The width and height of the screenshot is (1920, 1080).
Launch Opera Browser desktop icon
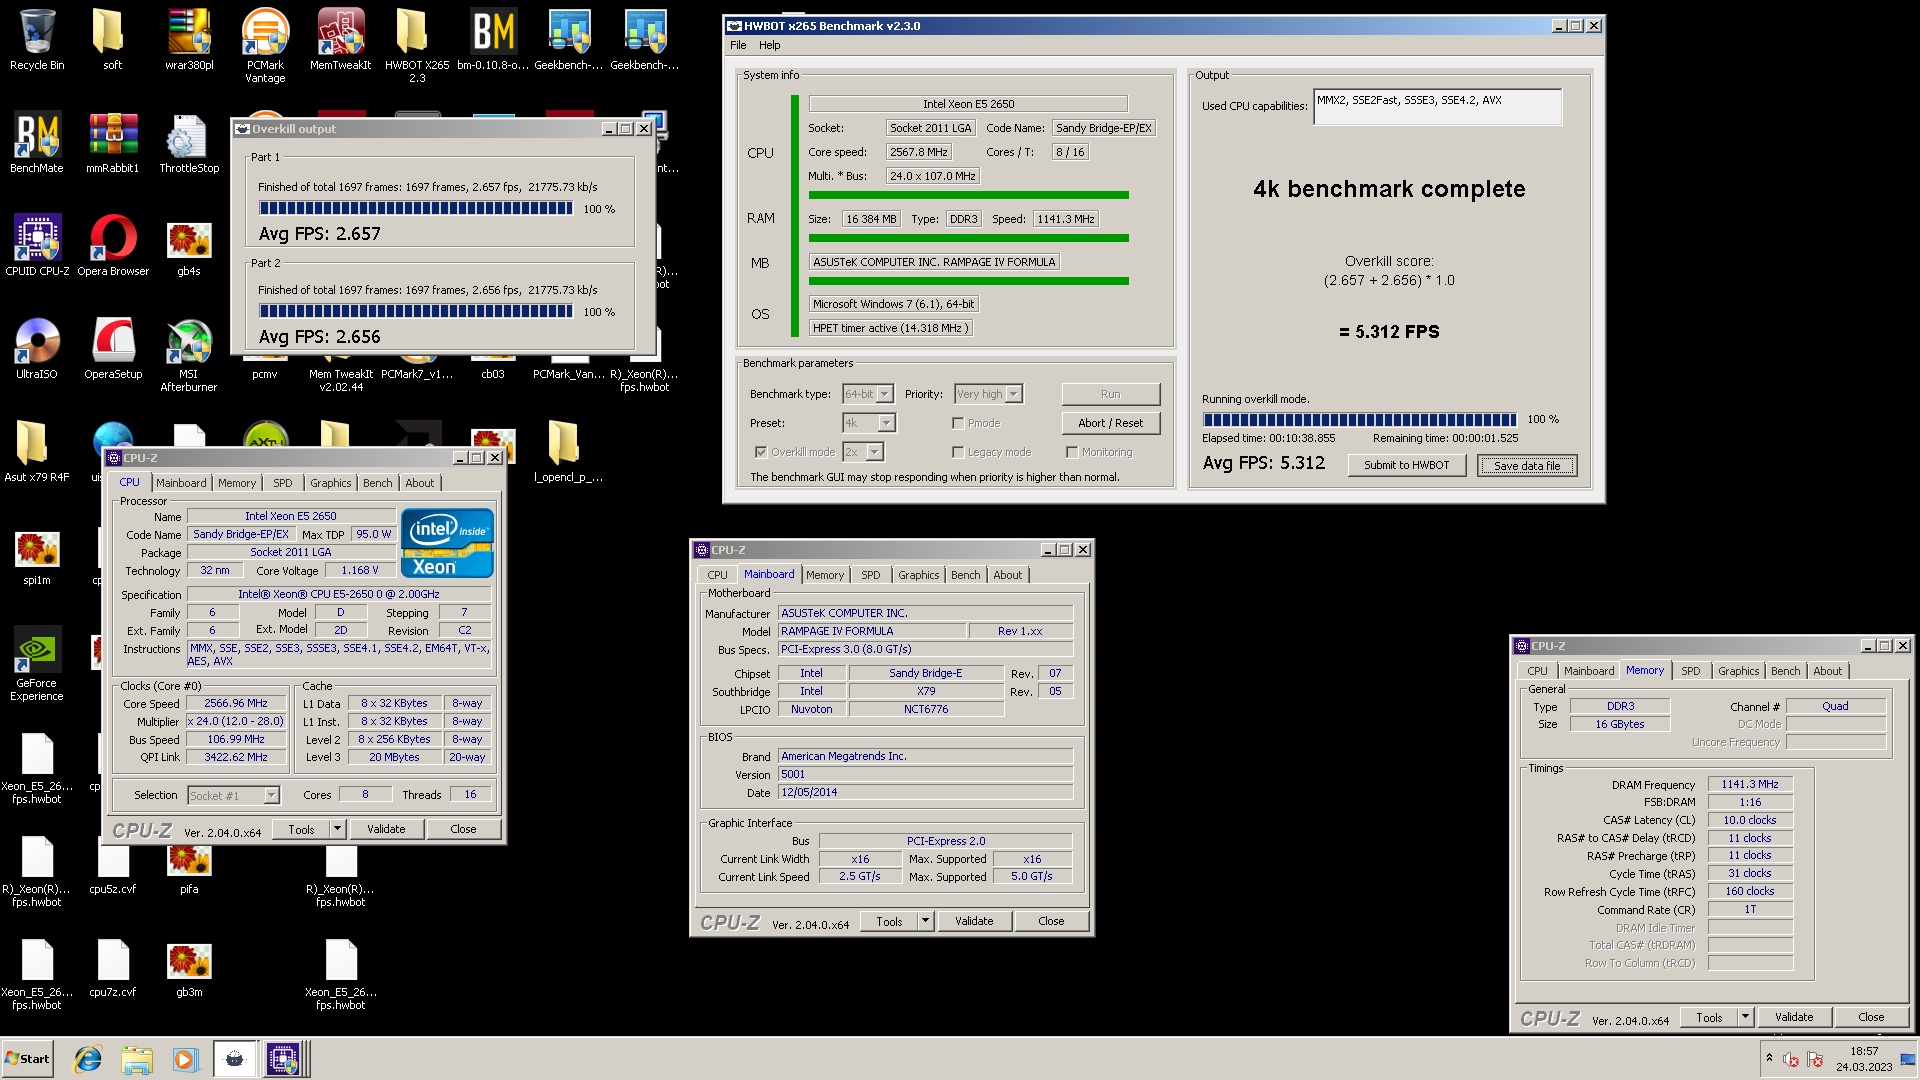click(113, 246)
